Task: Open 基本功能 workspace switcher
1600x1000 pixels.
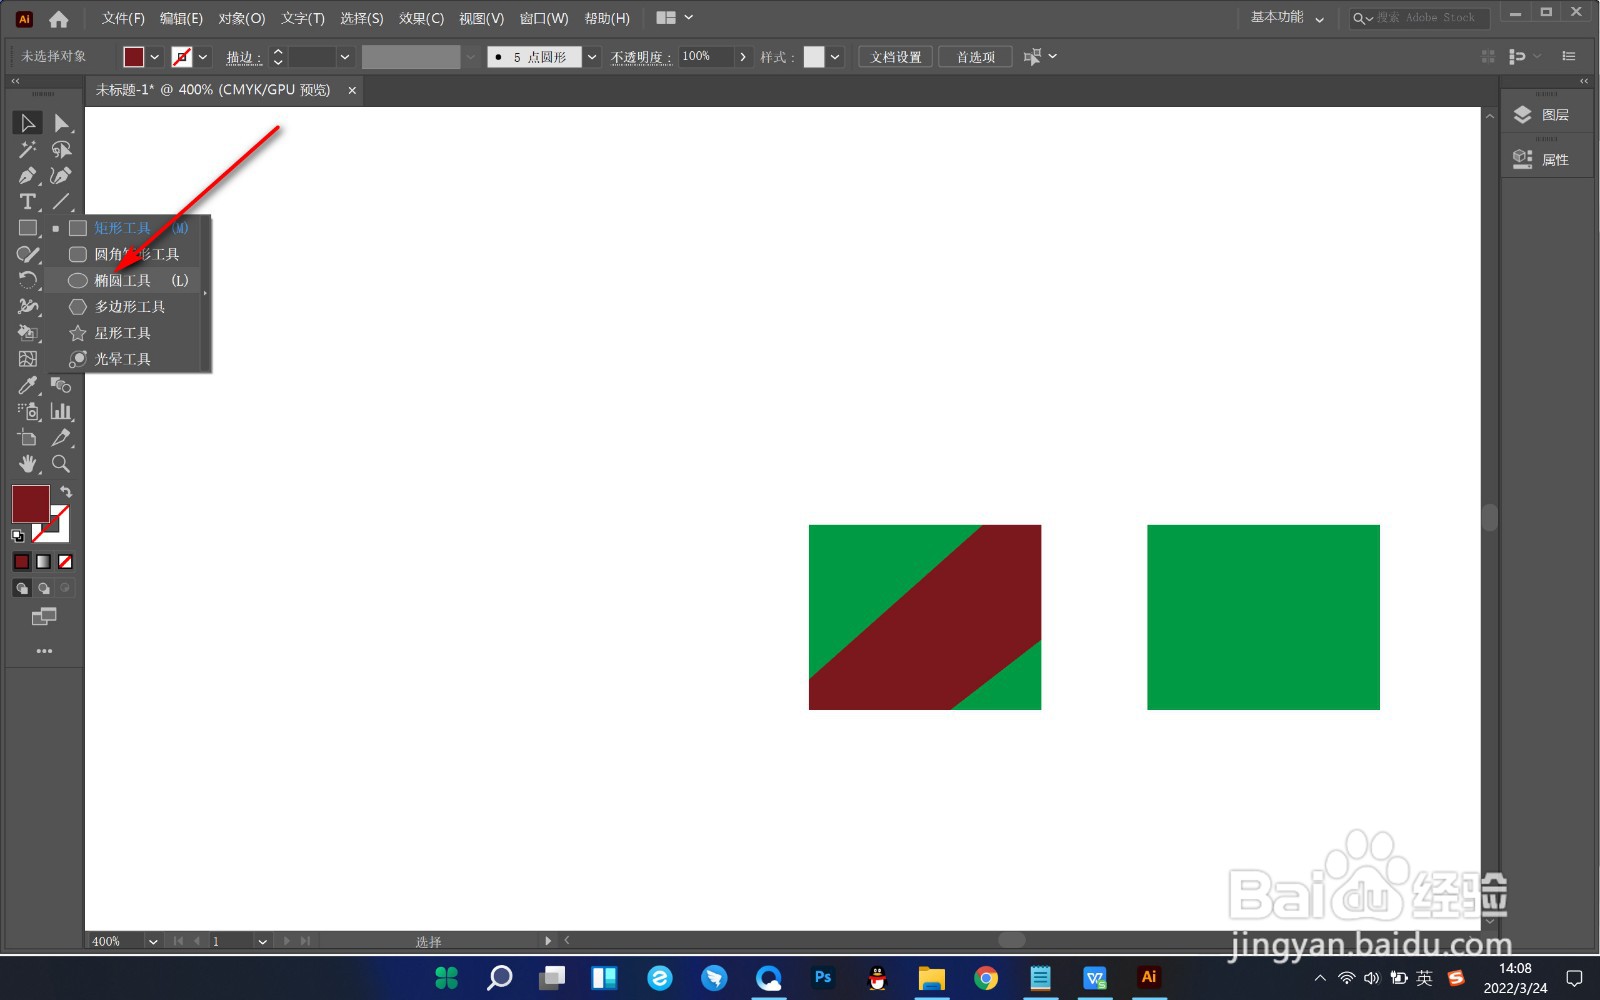Action: [x=1287, y=18]
